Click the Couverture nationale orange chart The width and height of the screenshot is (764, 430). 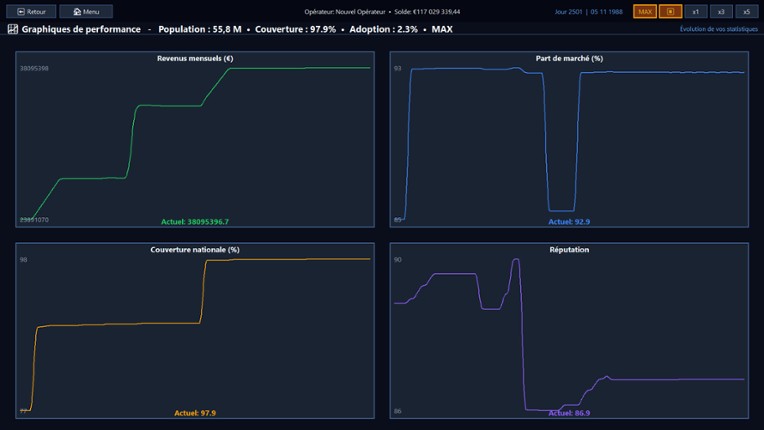click(x=195, y=330)
